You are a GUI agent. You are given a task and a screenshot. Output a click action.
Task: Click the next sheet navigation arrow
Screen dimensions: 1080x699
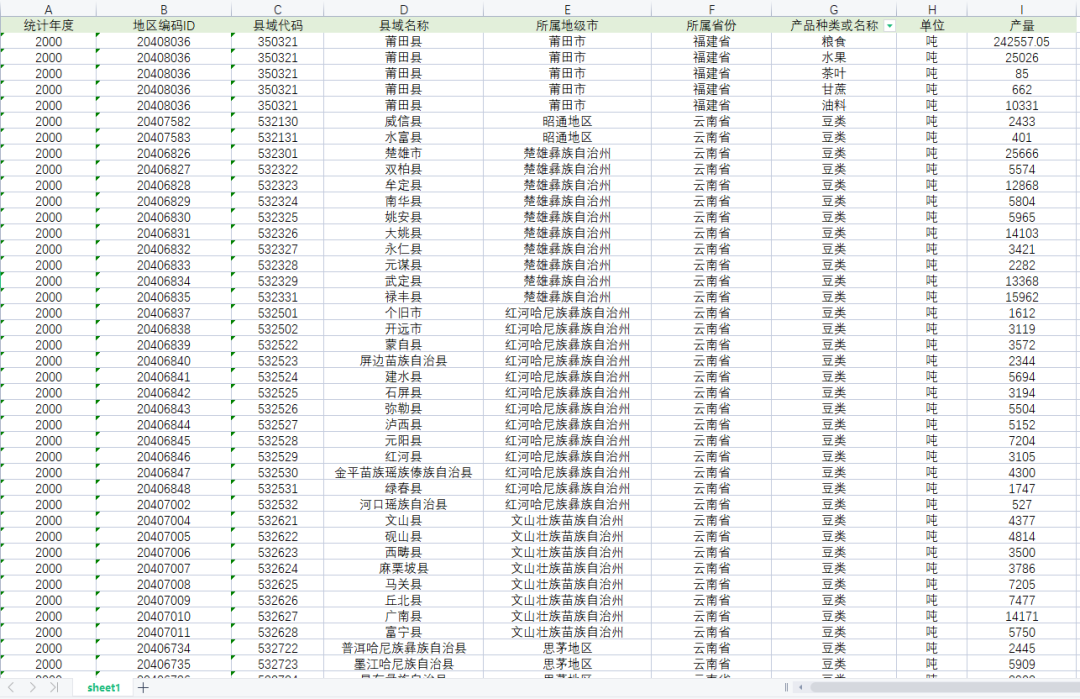pyautogui.click(x=33, y=688)
